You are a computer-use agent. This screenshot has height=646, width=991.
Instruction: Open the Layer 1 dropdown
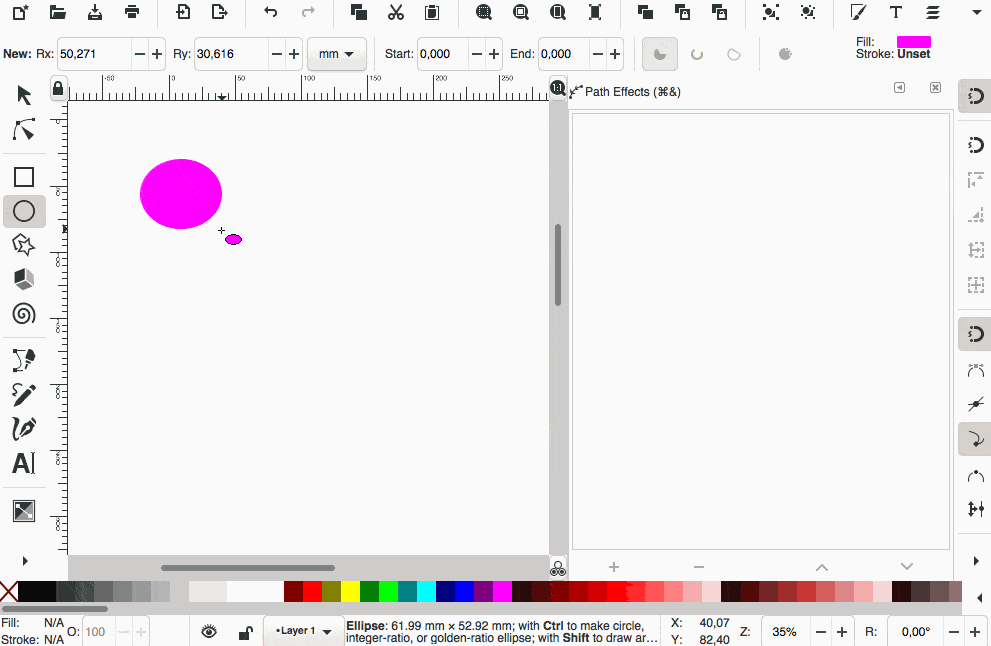pos(304,631)
